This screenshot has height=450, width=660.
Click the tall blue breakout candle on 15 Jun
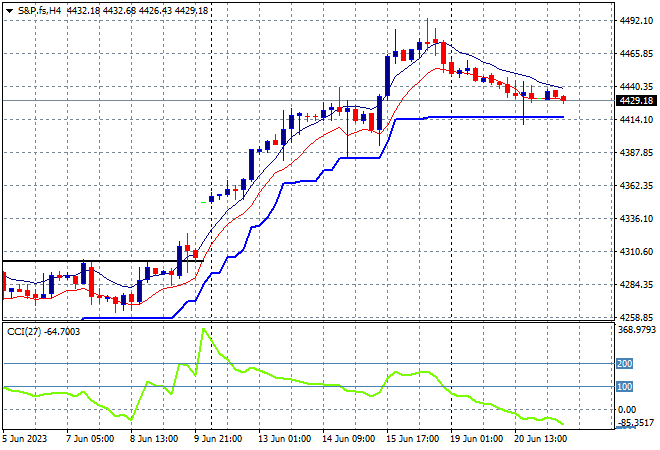point(387,76)
